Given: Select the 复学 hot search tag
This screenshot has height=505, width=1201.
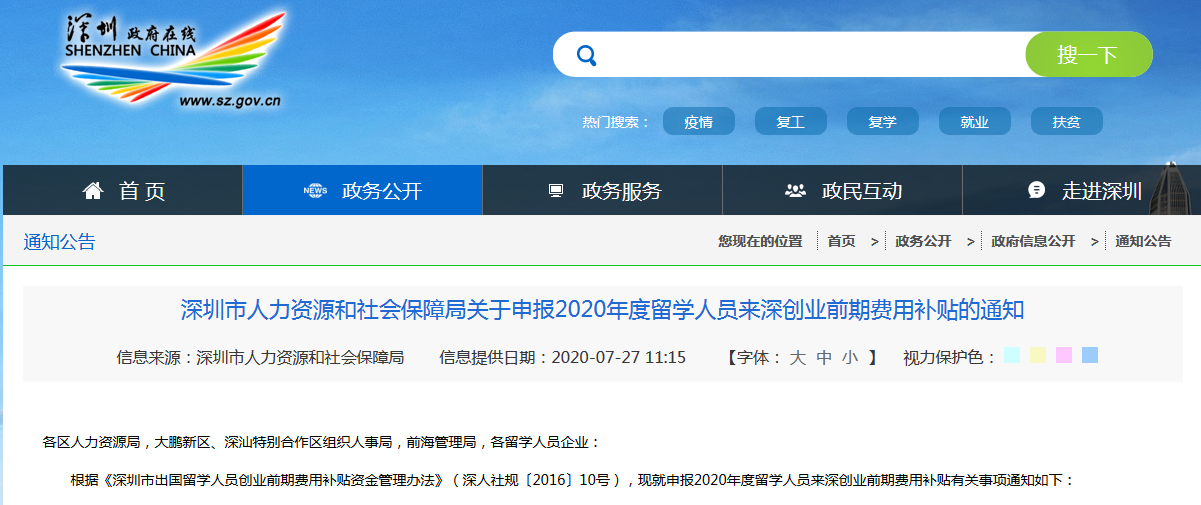Looking at the screenshot, I should [883, 121].
